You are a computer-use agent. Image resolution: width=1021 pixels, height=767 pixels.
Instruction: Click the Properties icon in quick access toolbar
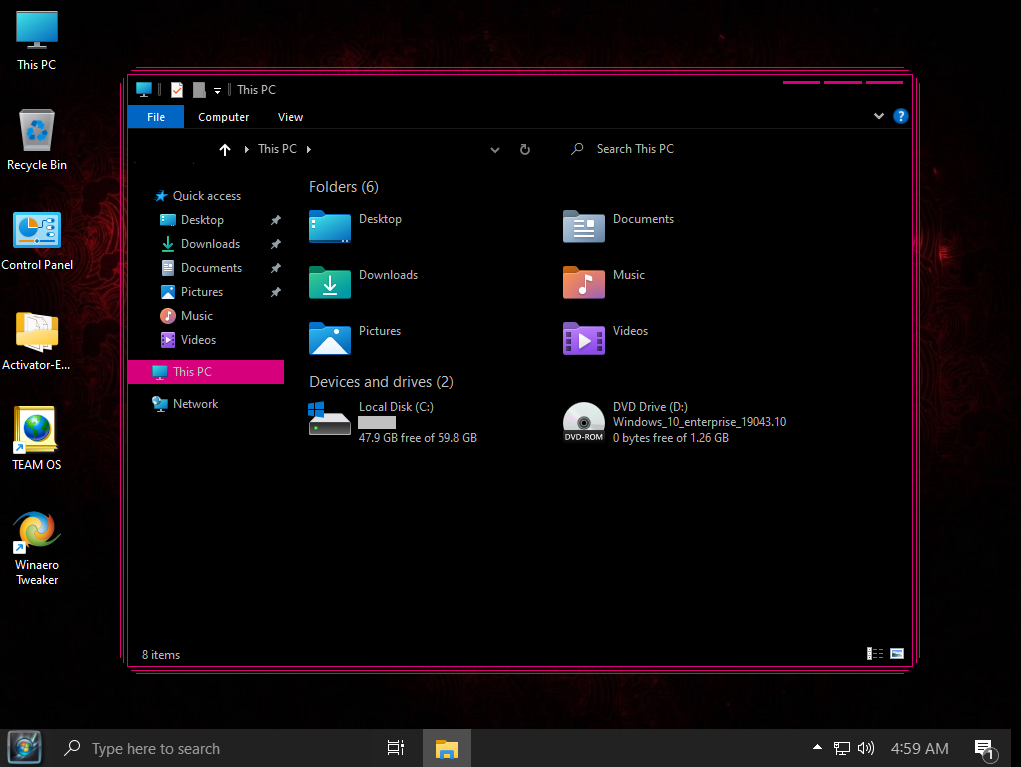[177, 90]
